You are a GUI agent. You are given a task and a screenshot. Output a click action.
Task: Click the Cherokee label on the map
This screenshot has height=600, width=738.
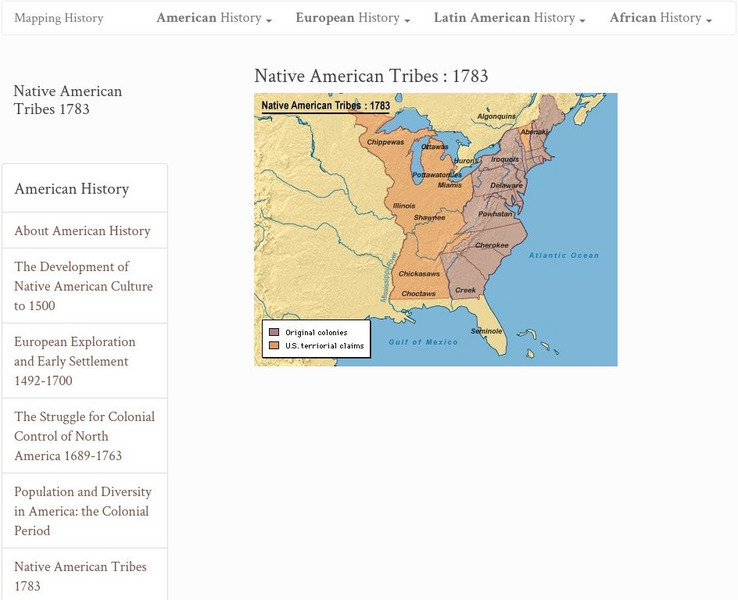click(492, 245)
